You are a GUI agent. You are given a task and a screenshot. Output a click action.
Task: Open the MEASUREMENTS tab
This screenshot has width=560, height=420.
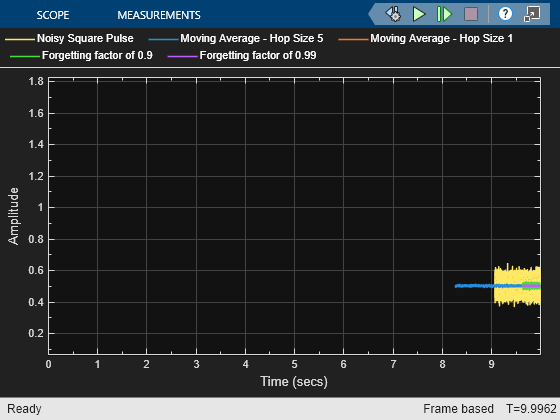point(159,15)
